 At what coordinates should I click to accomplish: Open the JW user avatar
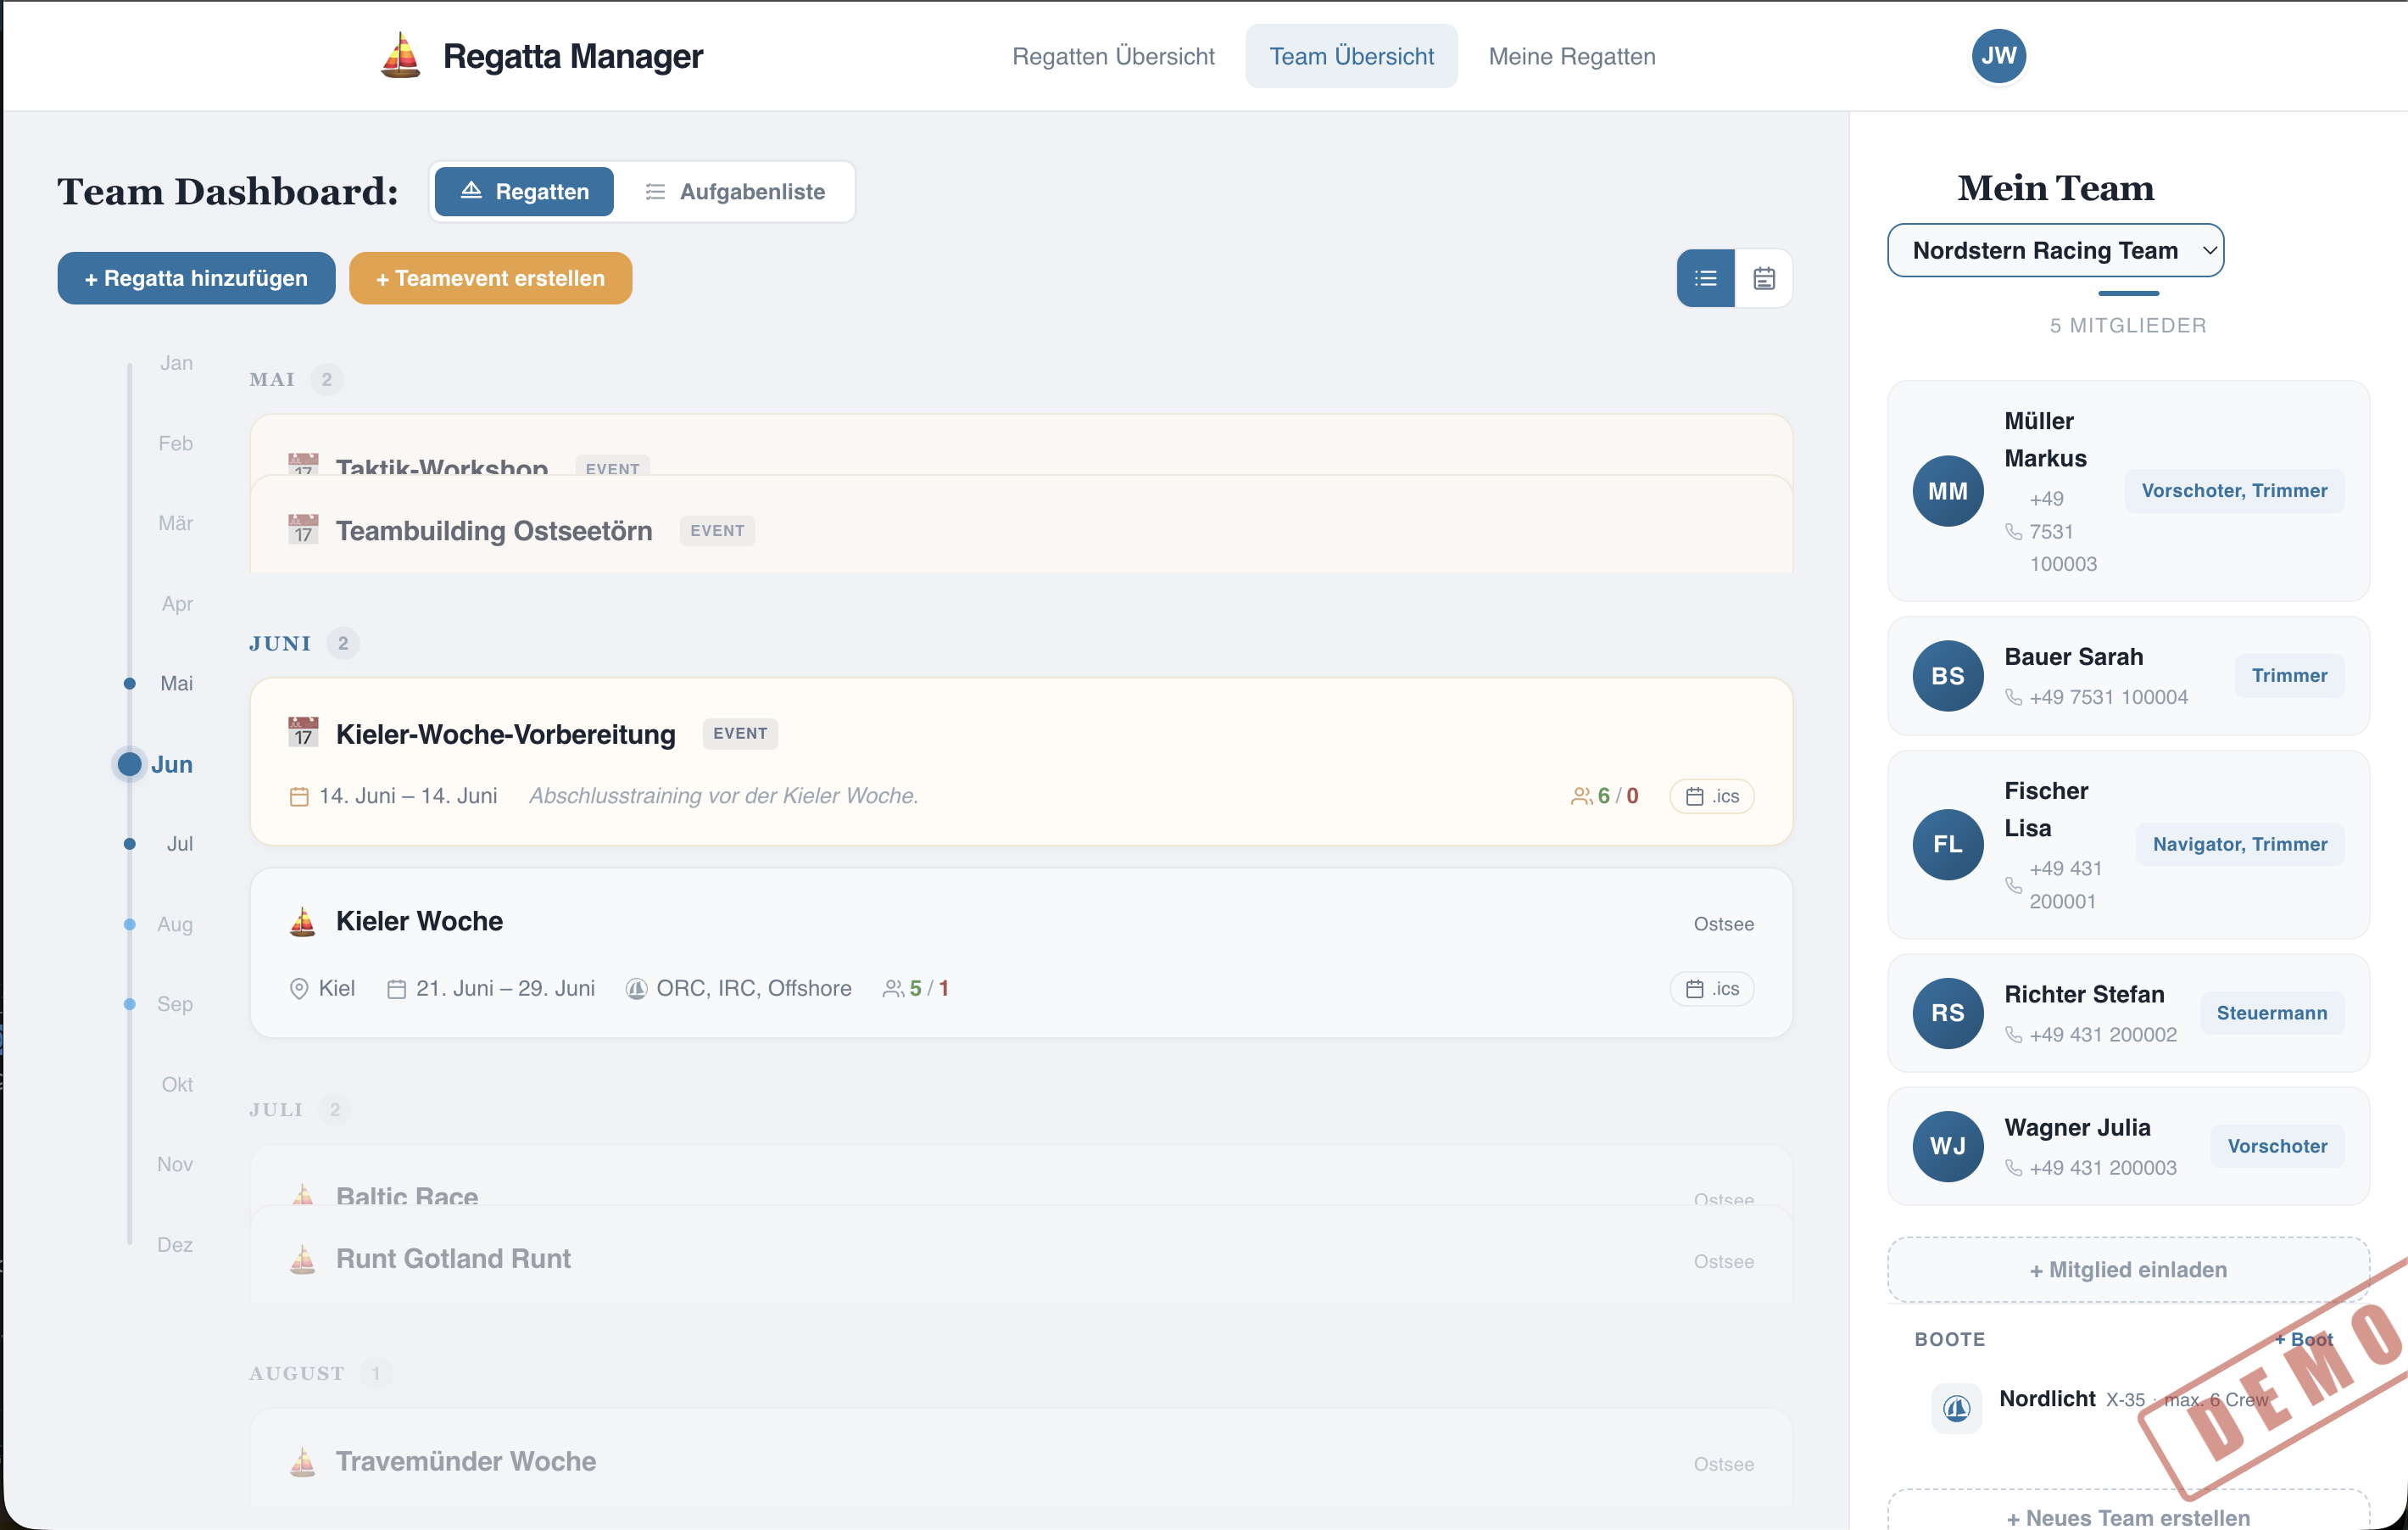click(1998, 56)
